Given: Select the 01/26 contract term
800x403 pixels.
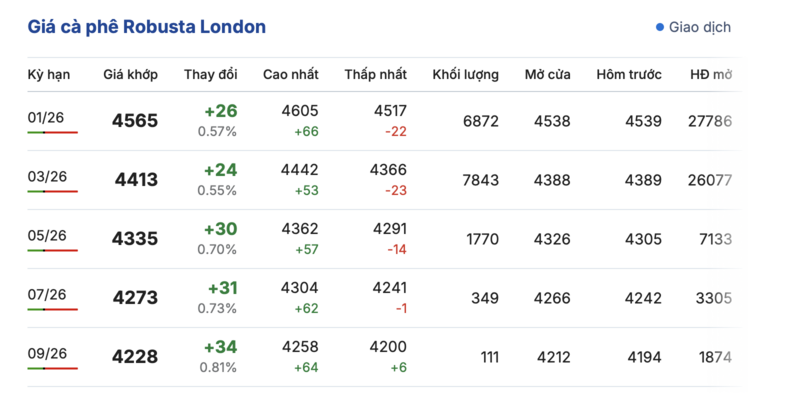Looking at the screenshot, I should [x=47, y=118].
